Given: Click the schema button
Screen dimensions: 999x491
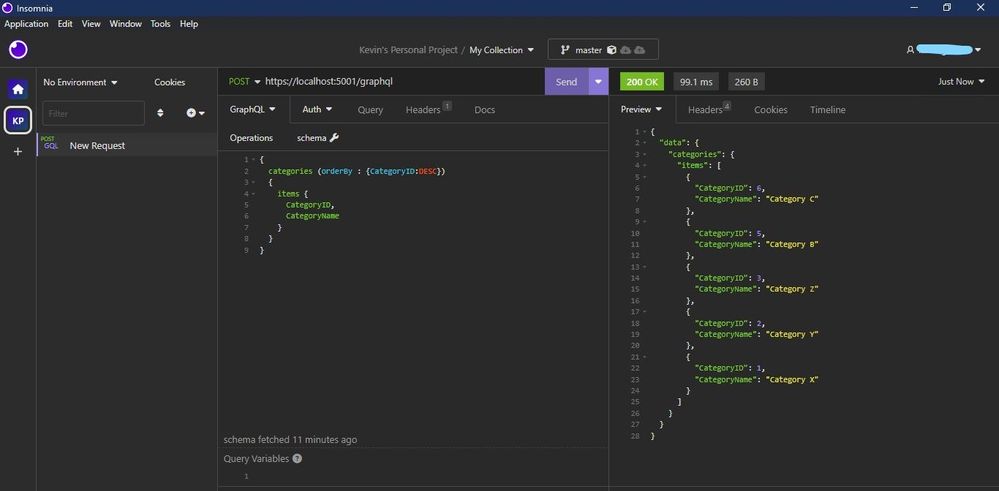Looking at the screenshot, I should pos(317,138).
